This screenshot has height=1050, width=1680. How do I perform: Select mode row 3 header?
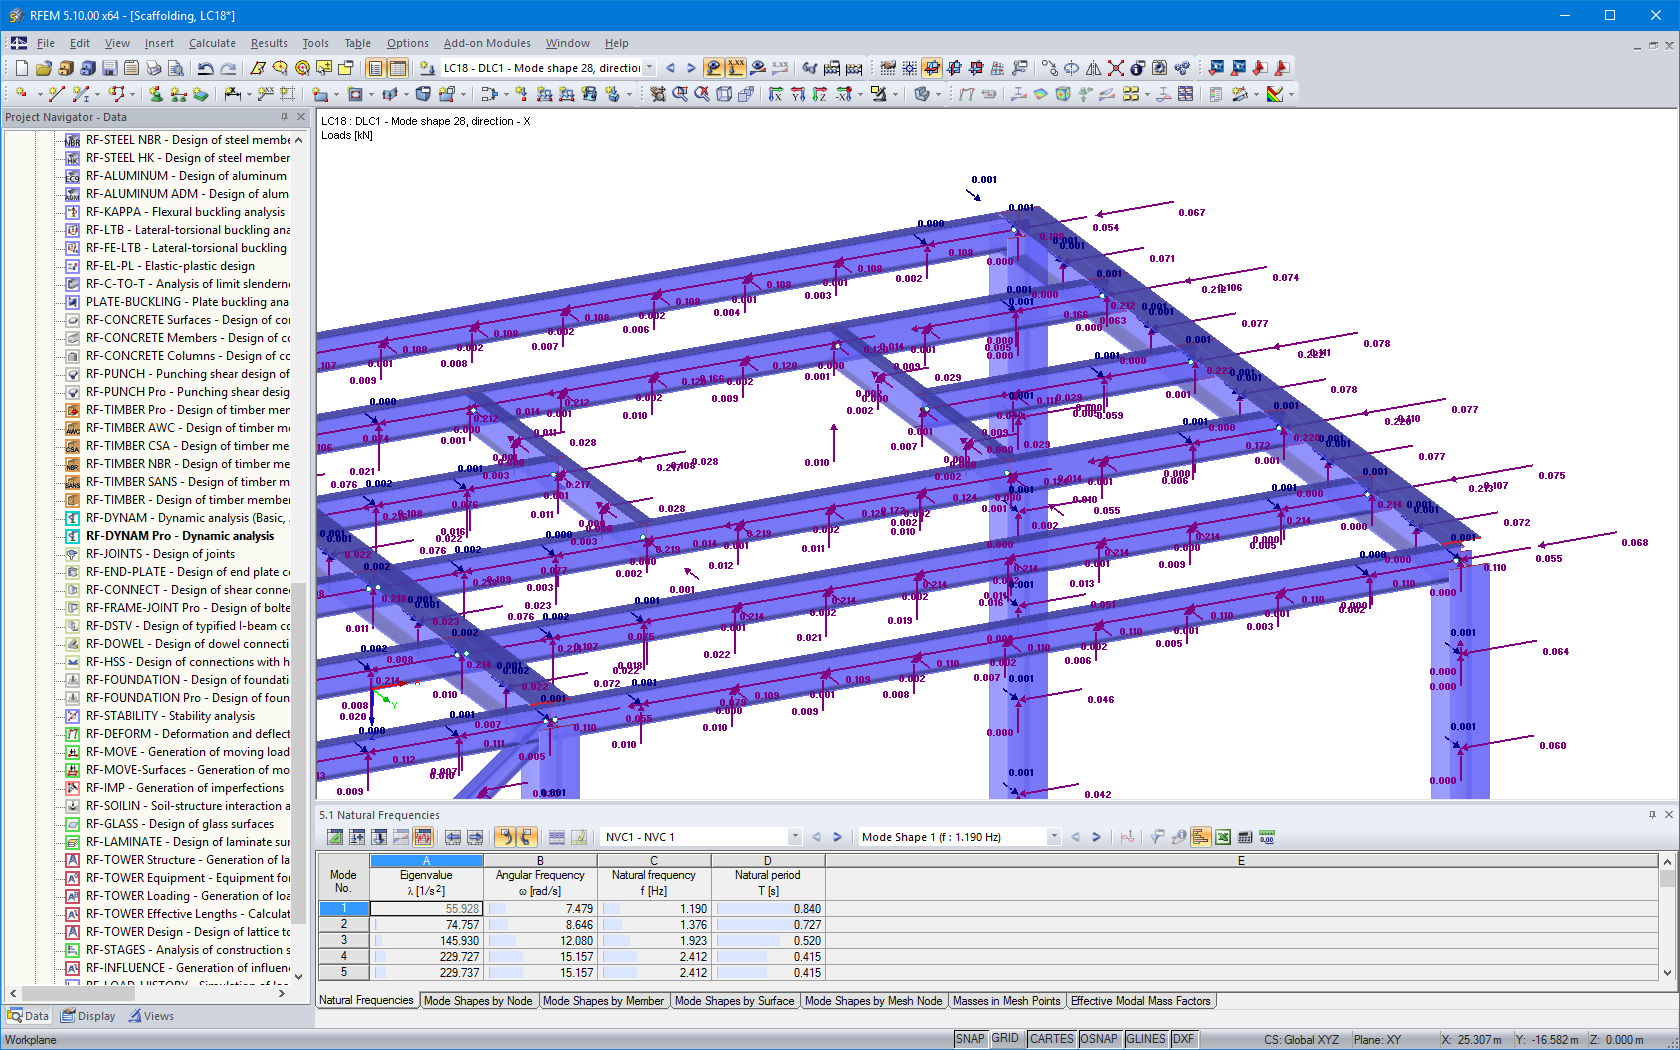pos(343,941)
